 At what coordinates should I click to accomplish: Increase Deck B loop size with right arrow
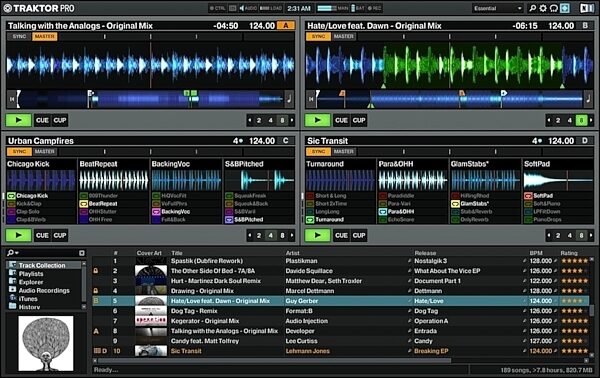click(591, 121)
